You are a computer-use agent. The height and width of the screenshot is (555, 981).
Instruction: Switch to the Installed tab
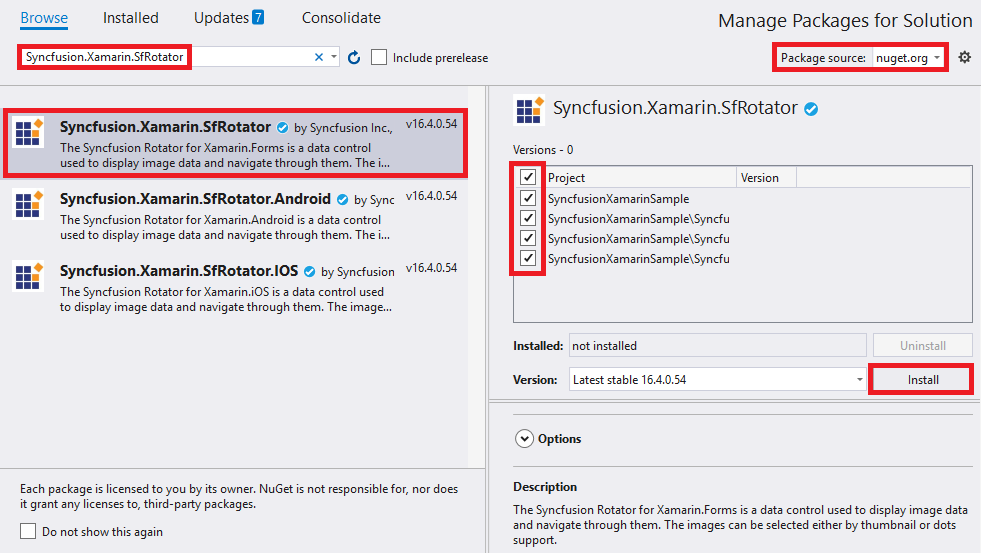(131, 18)
